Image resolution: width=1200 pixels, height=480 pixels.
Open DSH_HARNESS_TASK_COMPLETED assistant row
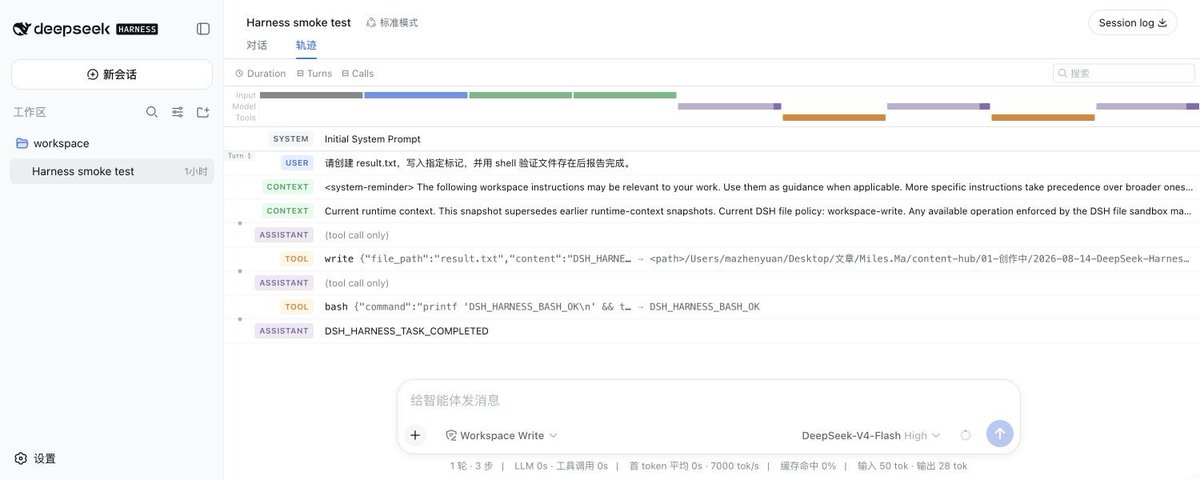712,331
